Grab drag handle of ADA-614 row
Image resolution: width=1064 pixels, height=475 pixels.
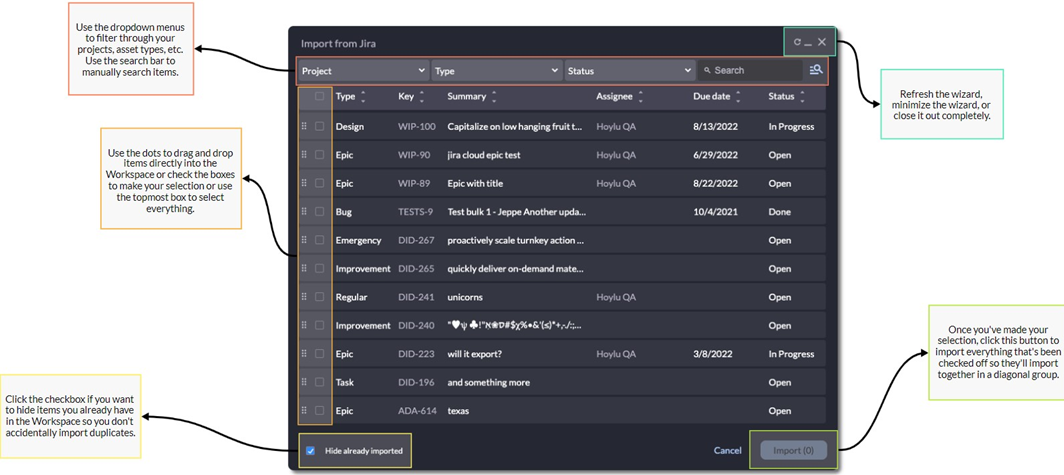pos(304,411)
